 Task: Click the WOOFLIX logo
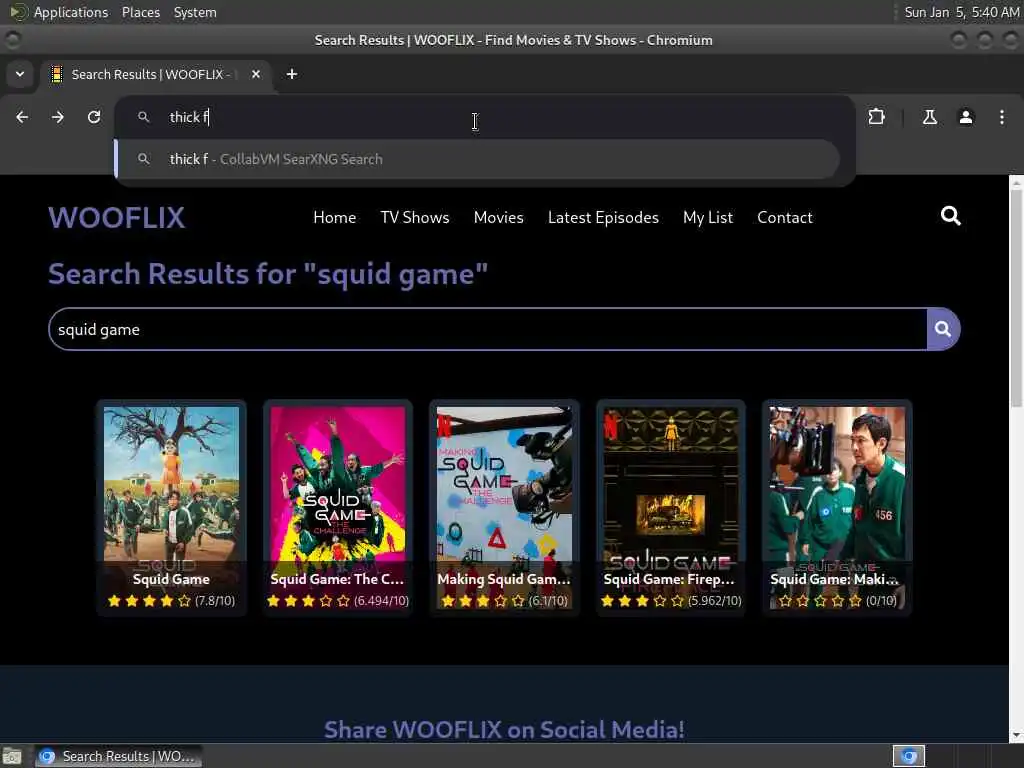pos(117,217)
